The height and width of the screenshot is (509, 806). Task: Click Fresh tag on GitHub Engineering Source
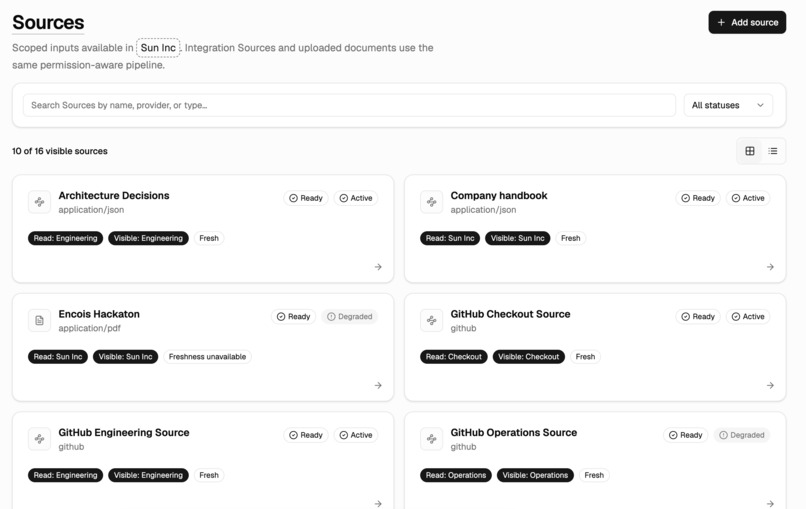tap(209, 475)
